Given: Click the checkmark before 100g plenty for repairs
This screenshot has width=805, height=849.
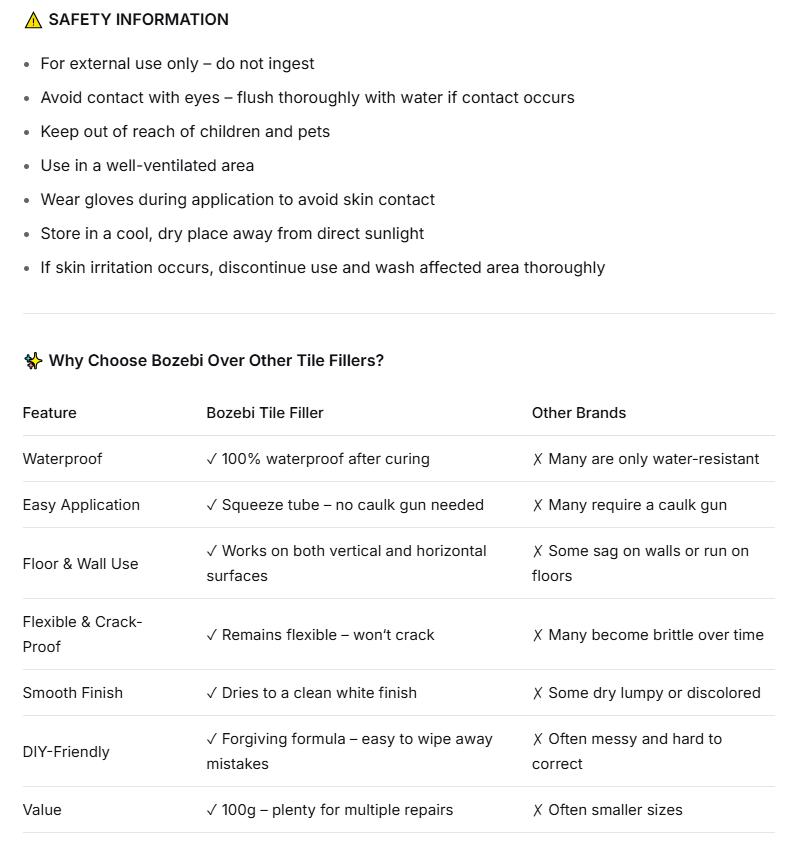Looking at the screenshot, I should click(x=212, y=810).
